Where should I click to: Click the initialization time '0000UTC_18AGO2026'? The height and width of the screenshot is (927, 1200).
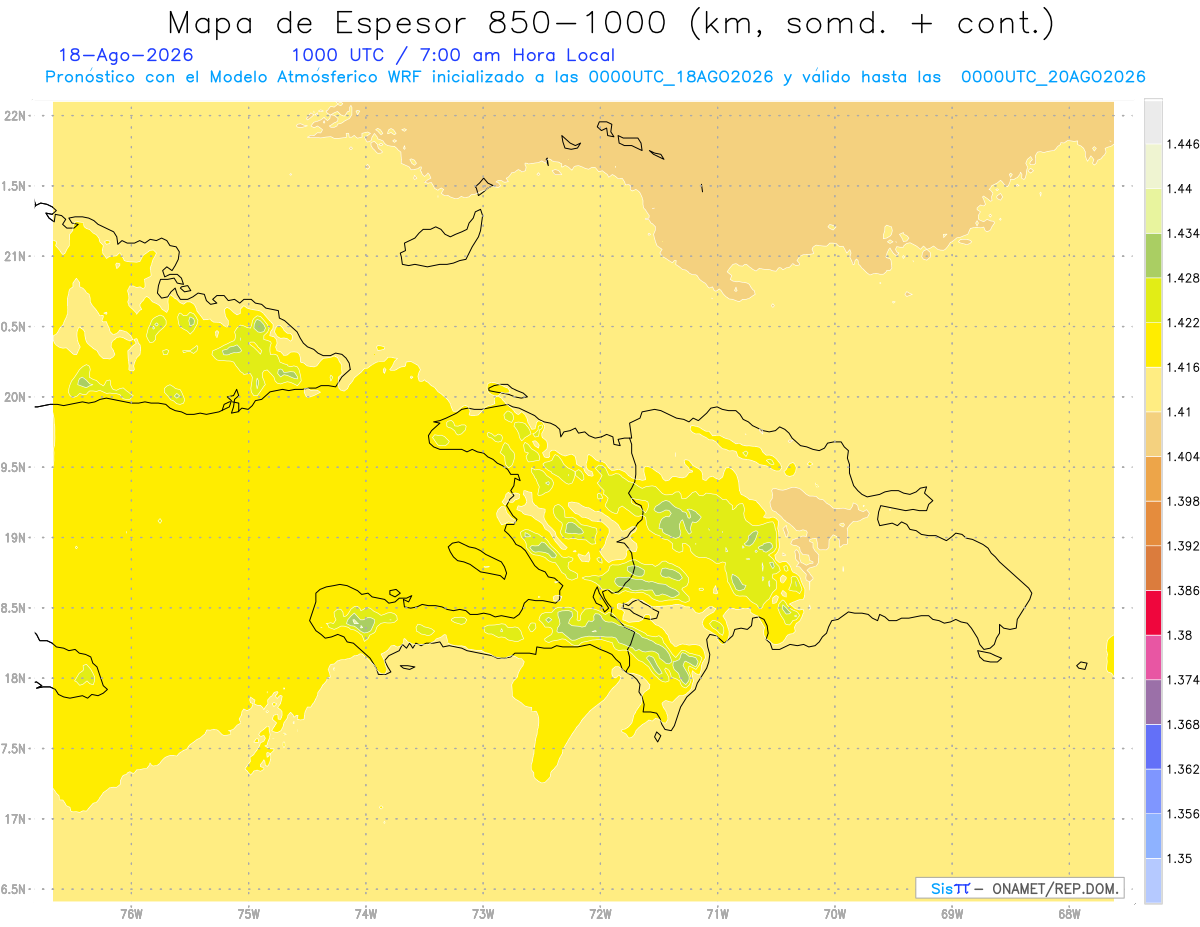coord(681,77)
